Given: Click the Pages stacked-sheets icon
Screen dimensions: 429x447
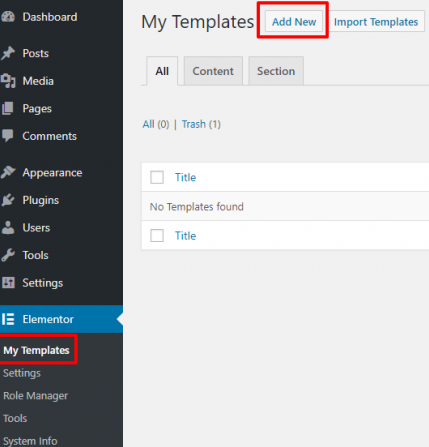Looking at the screenshot, I should coord(8,108).
